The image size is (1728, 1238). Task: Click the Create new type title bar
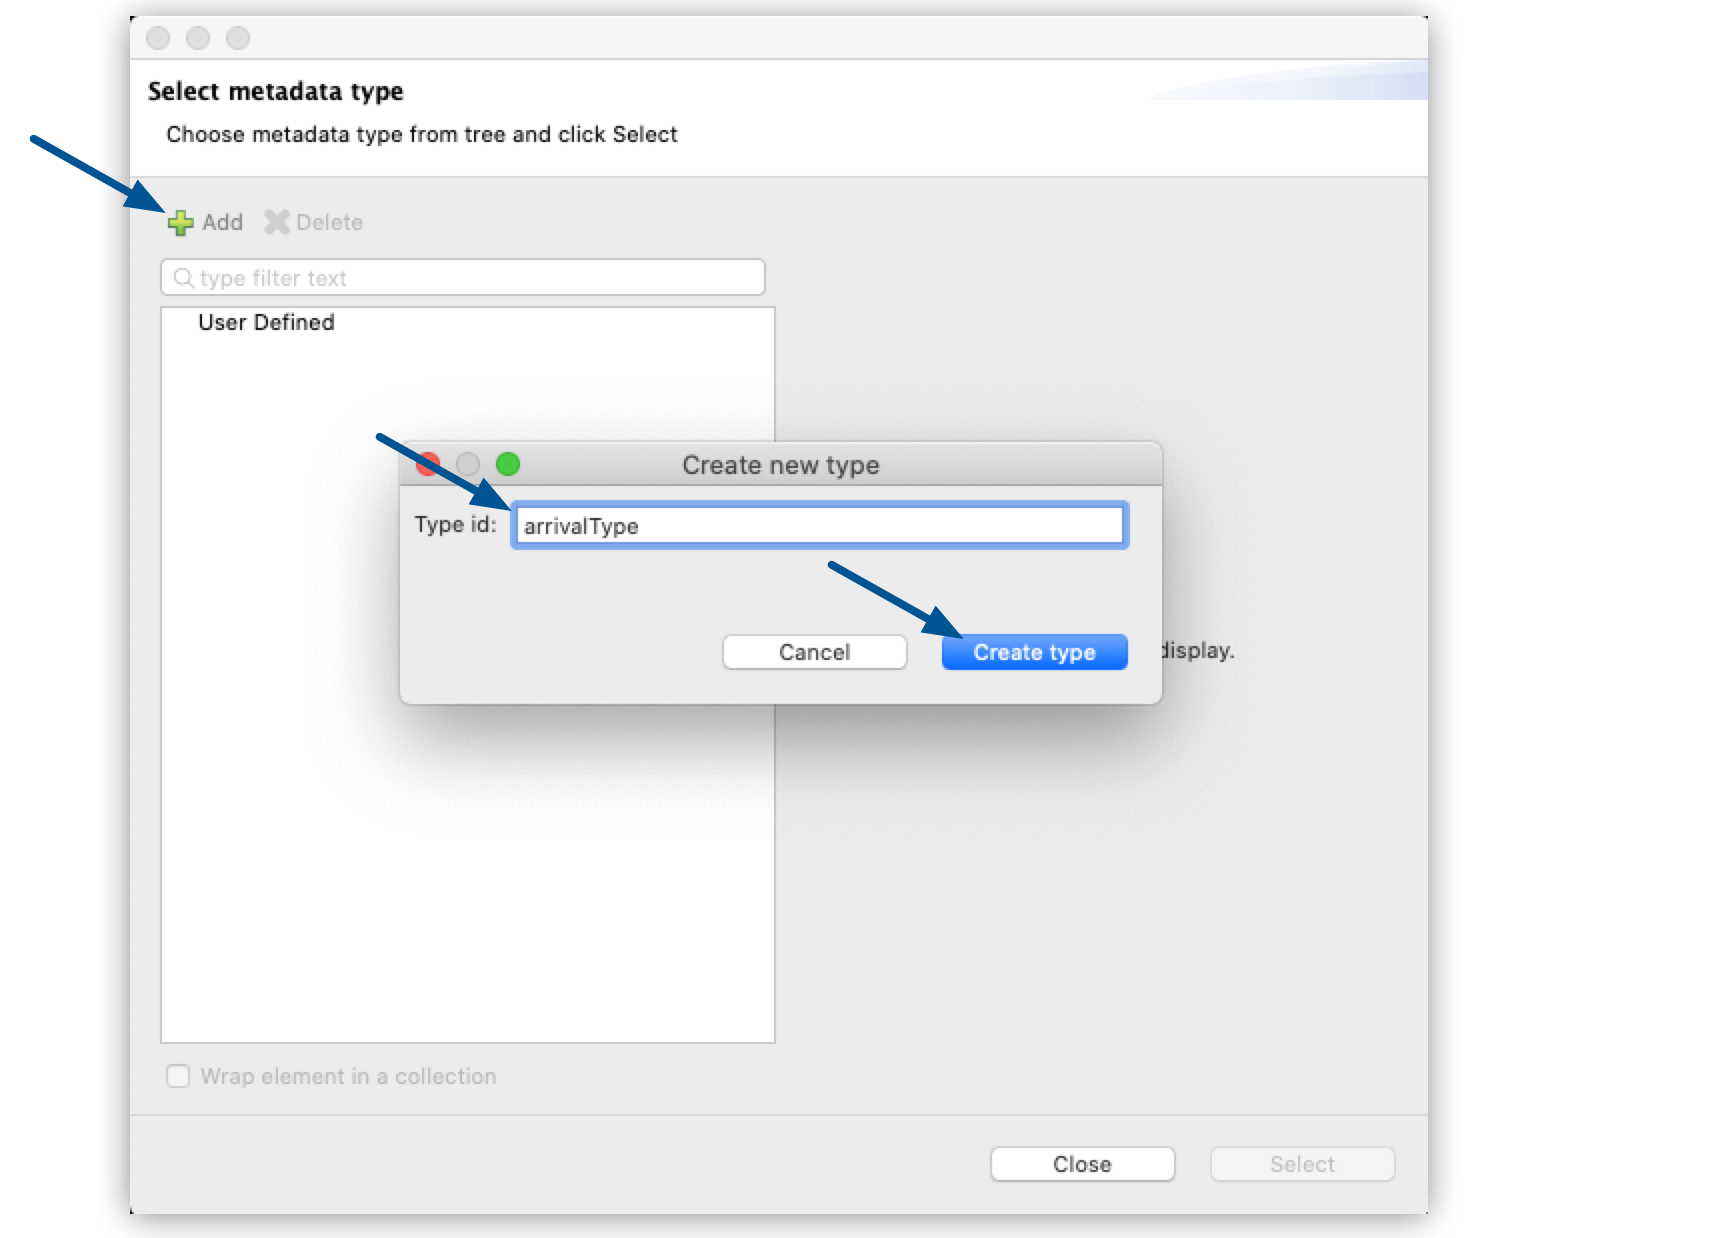(x=780, y=465)
